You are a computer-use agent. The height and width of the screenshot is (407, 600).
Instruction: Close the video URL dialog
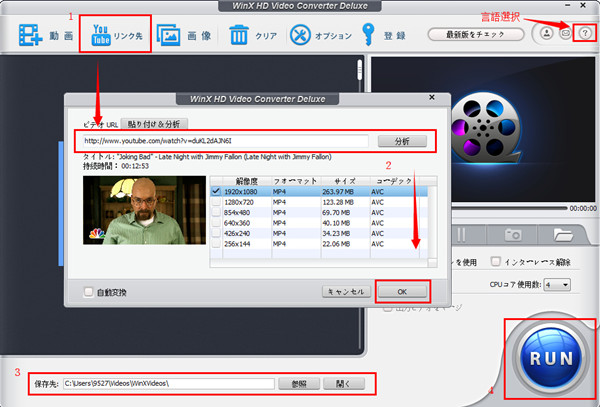(432, 98)
